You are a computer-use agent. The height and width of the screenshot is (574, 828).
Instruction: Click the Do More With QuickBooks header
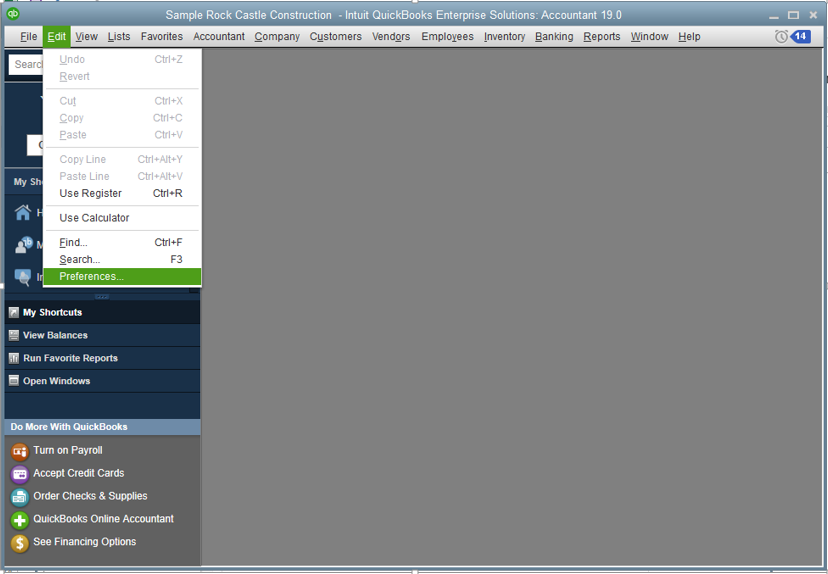click(102, 427)
